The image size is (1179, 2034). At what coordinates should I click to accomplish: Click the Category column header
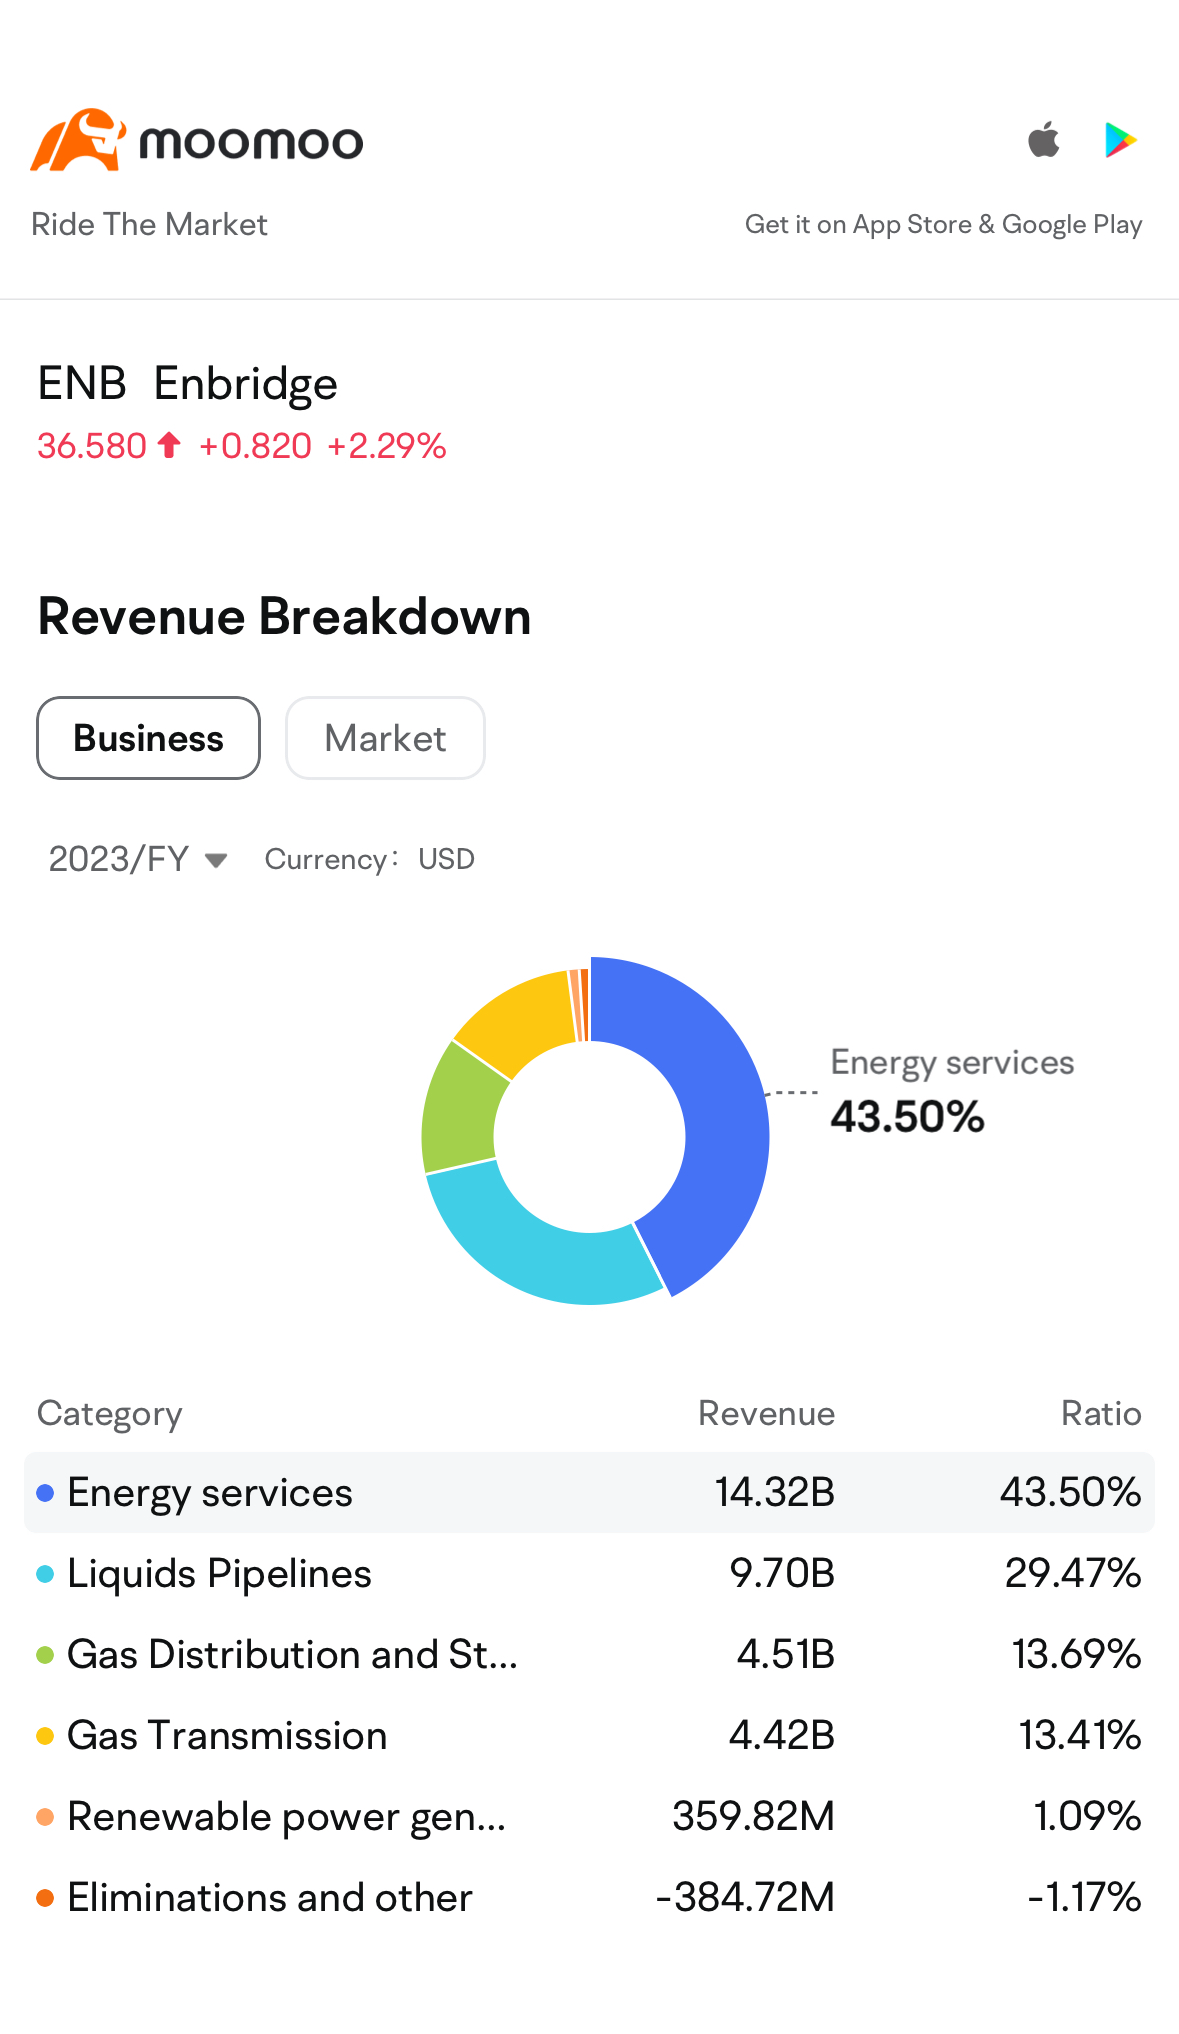point(110,1414)
